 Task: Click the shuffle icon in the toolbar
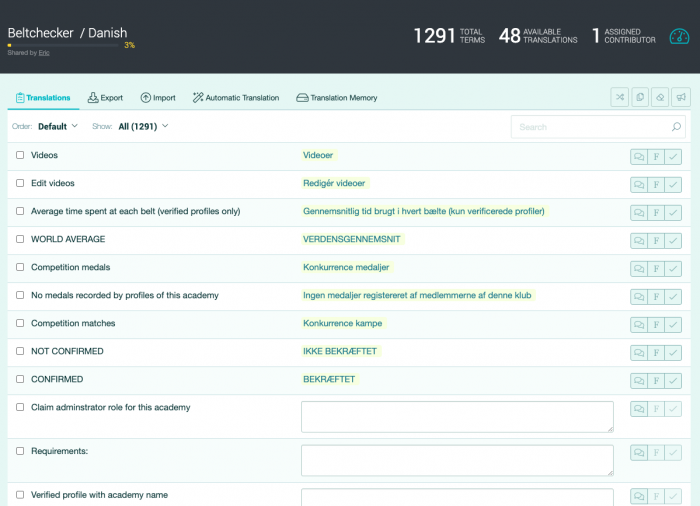coord(620,97)
